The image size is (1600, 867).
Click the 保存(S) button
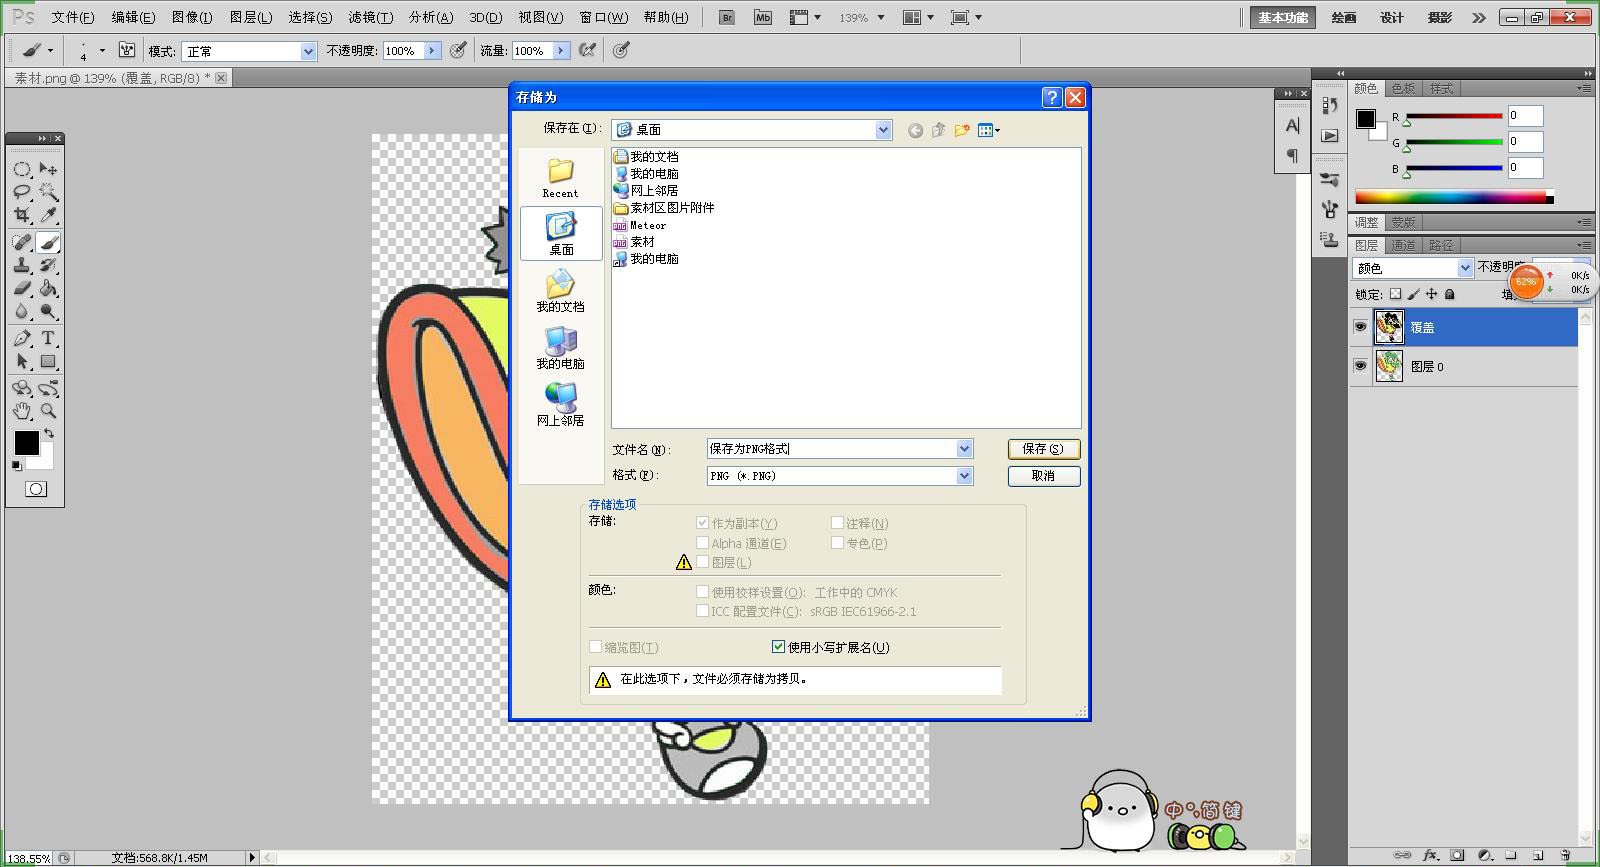click(x=1044, y=449)
